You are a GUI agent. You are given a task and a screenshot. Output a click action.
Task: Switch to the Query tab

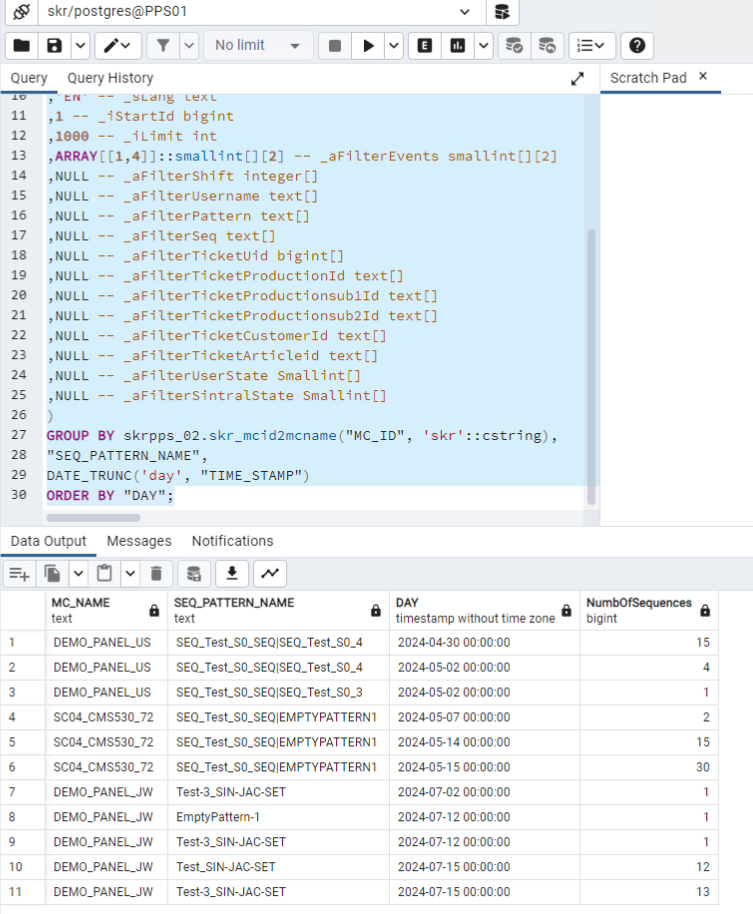click(x=29, y=78)
